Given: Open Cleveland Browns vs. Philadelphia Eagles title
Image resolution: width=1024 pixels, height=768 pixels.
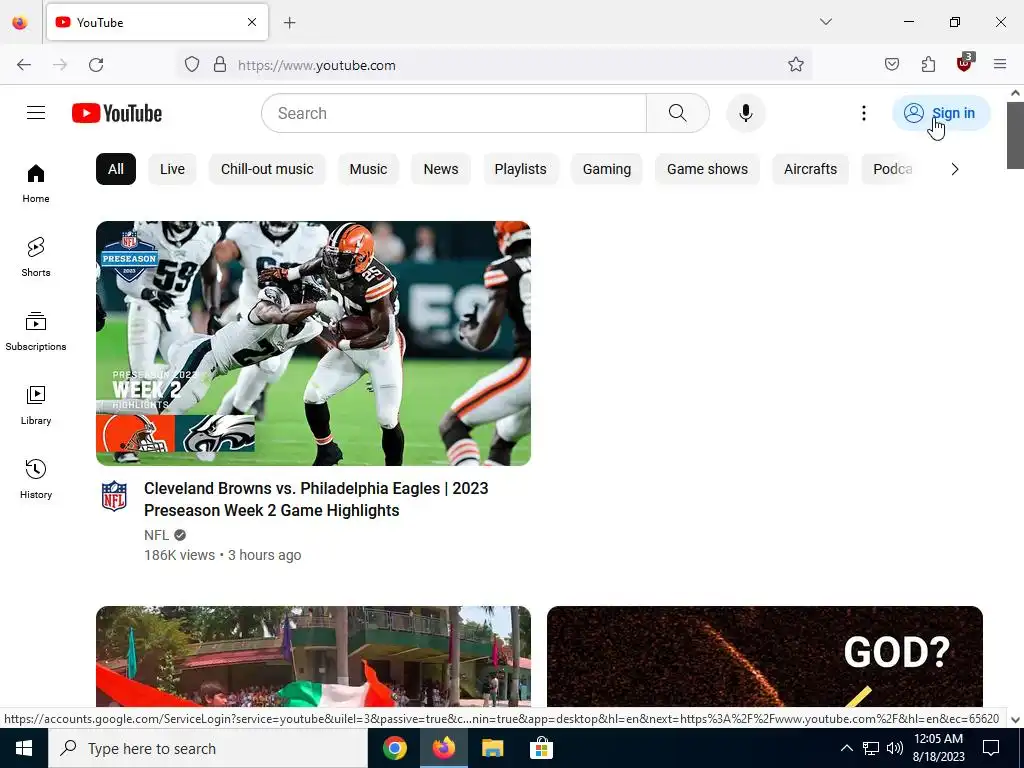Looking at the screenshot, I should (316, 499).
